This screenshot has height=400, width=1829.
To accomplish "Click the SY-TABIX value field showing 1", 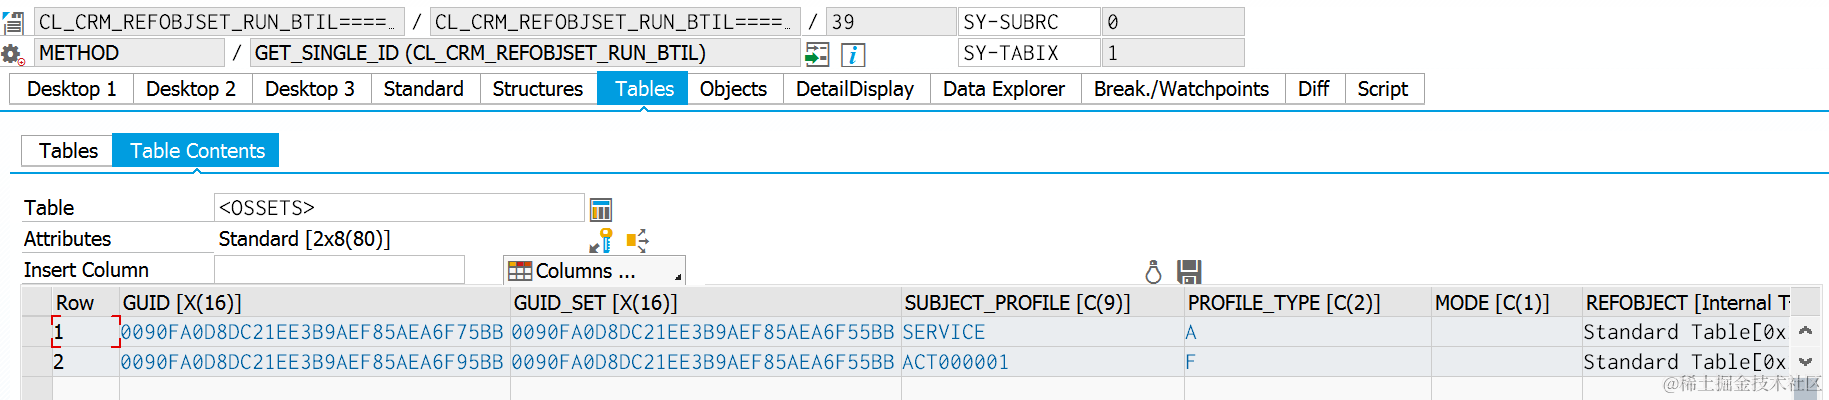I will click(x=1173, y=53).
